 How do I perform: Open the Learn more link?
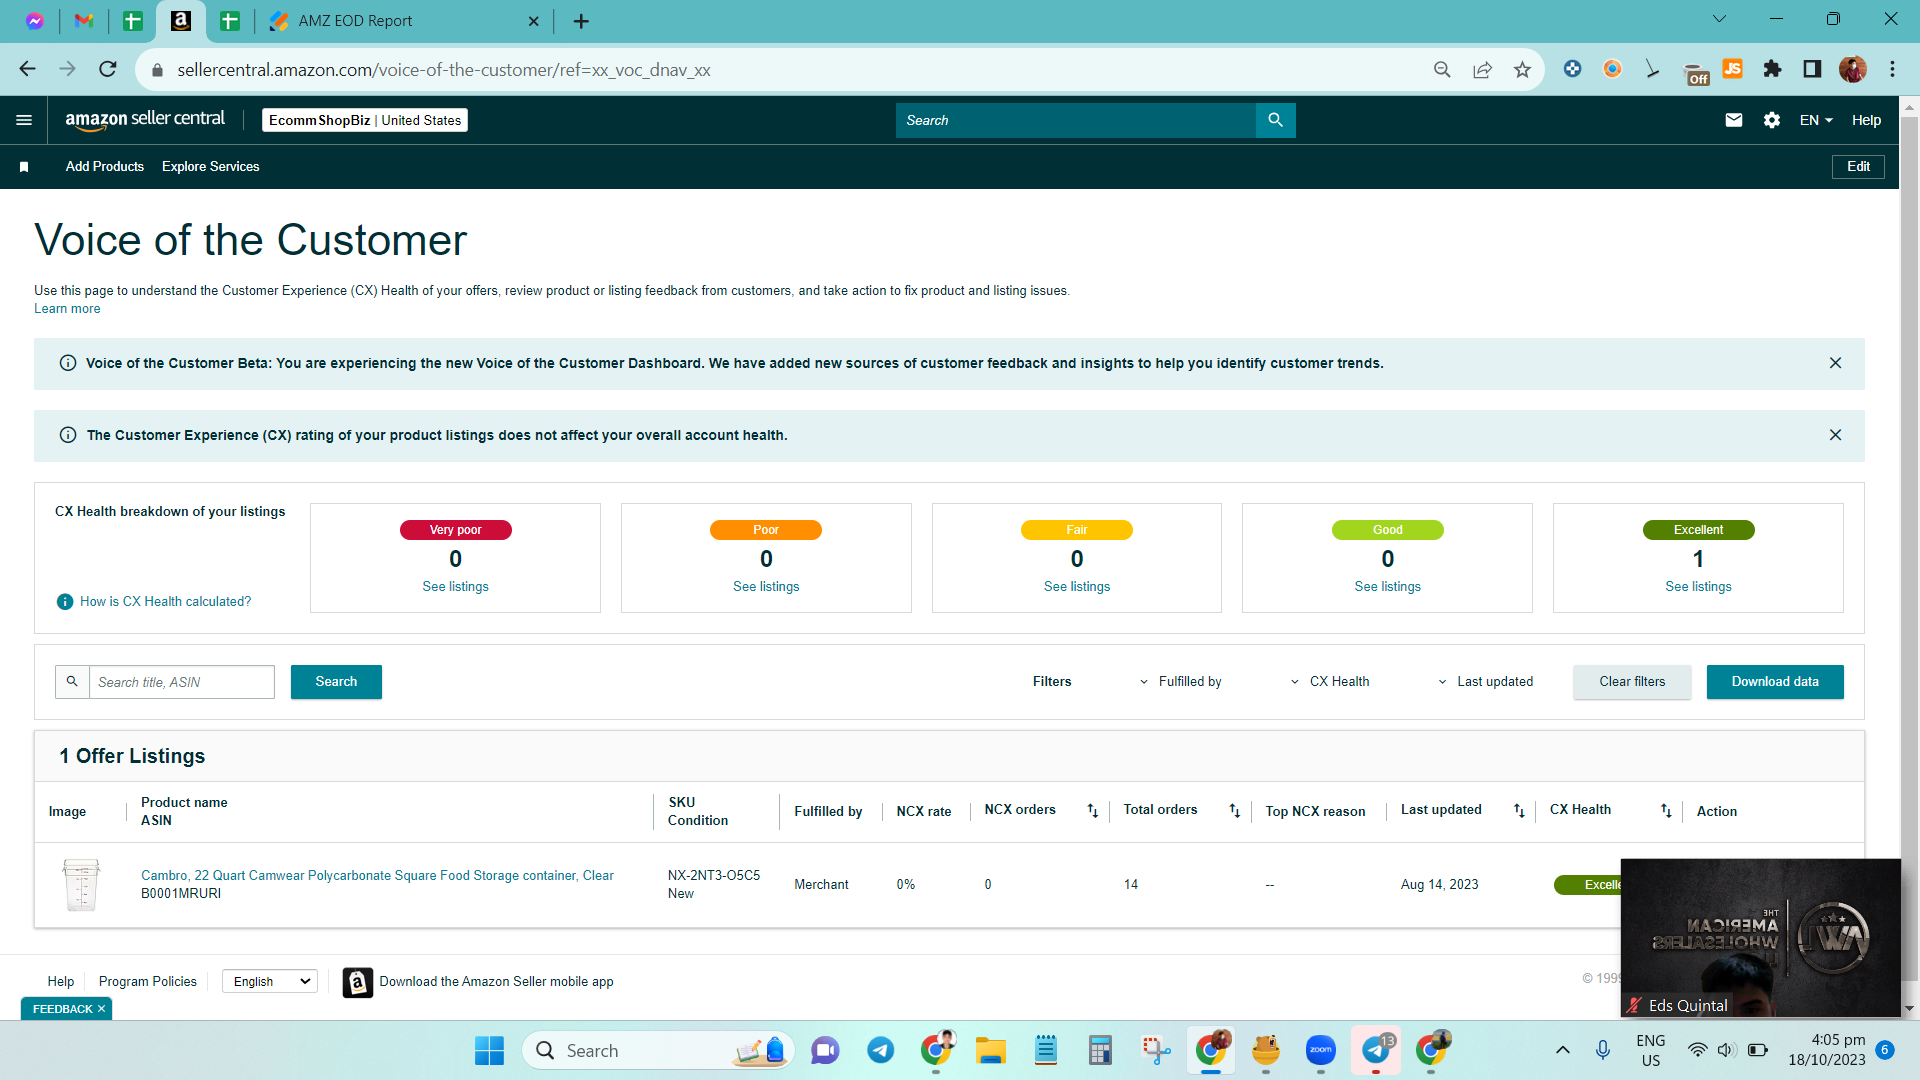tap(67, 309)
